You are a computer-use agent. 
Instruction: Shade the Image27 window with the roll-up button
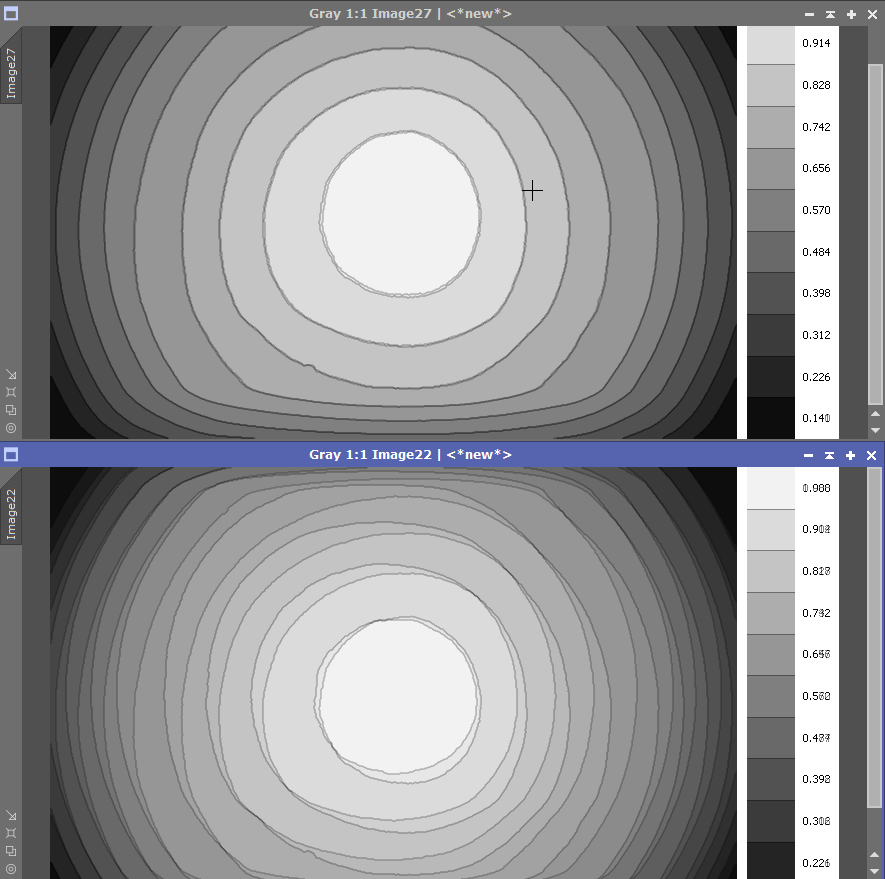[x=830, y=14]
